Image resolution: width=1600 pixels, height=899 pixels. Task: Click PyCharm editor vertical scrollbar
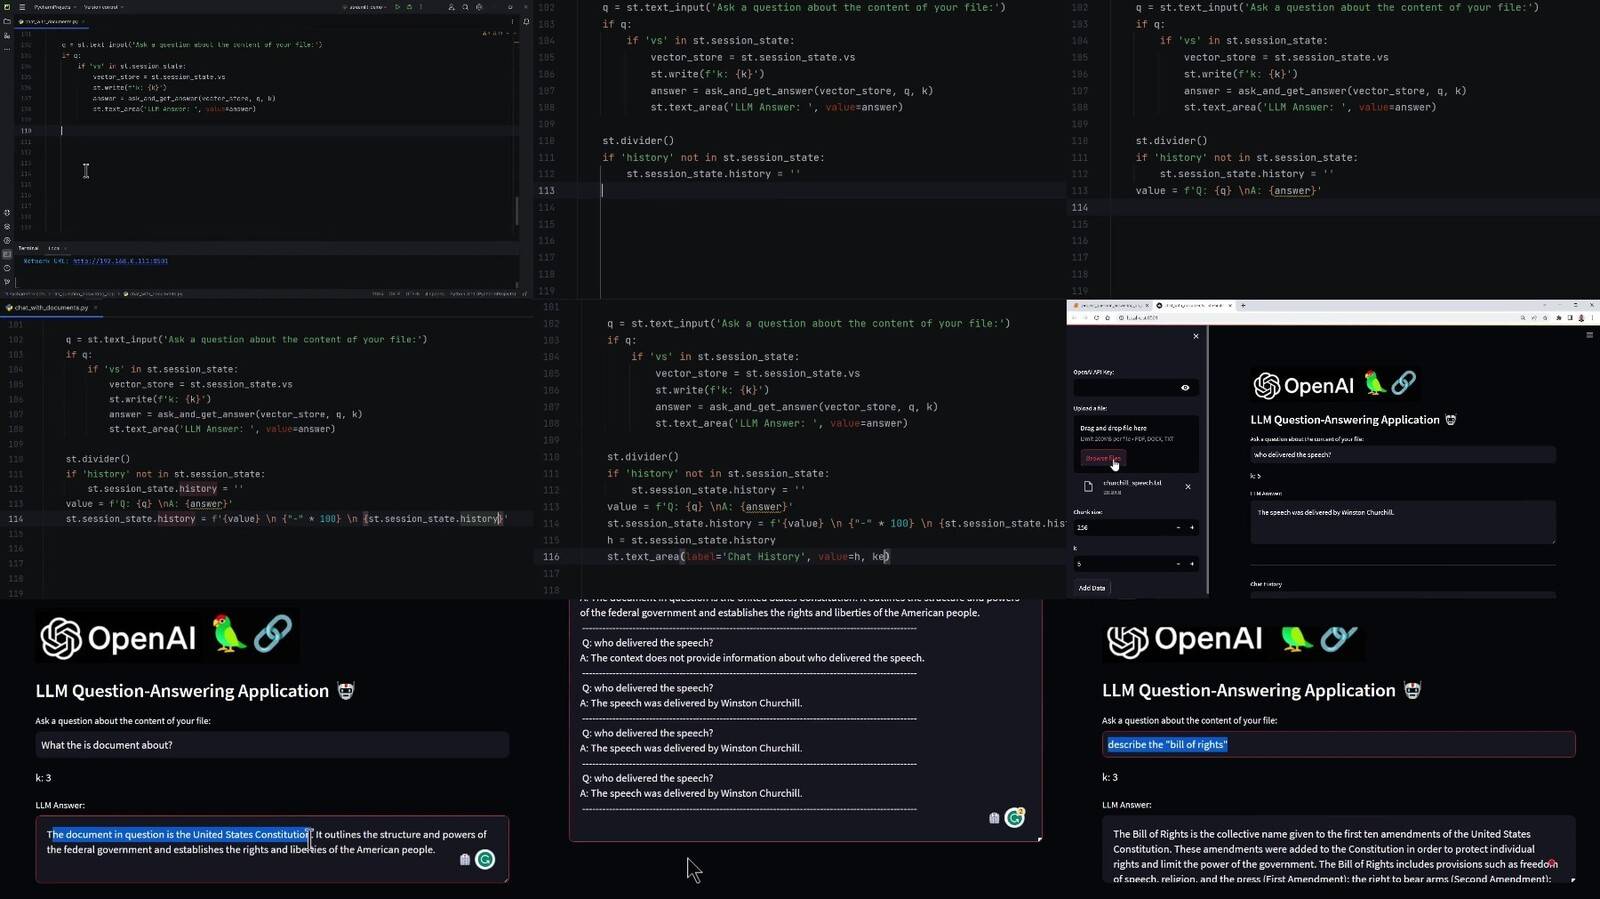tap(517, 211)
